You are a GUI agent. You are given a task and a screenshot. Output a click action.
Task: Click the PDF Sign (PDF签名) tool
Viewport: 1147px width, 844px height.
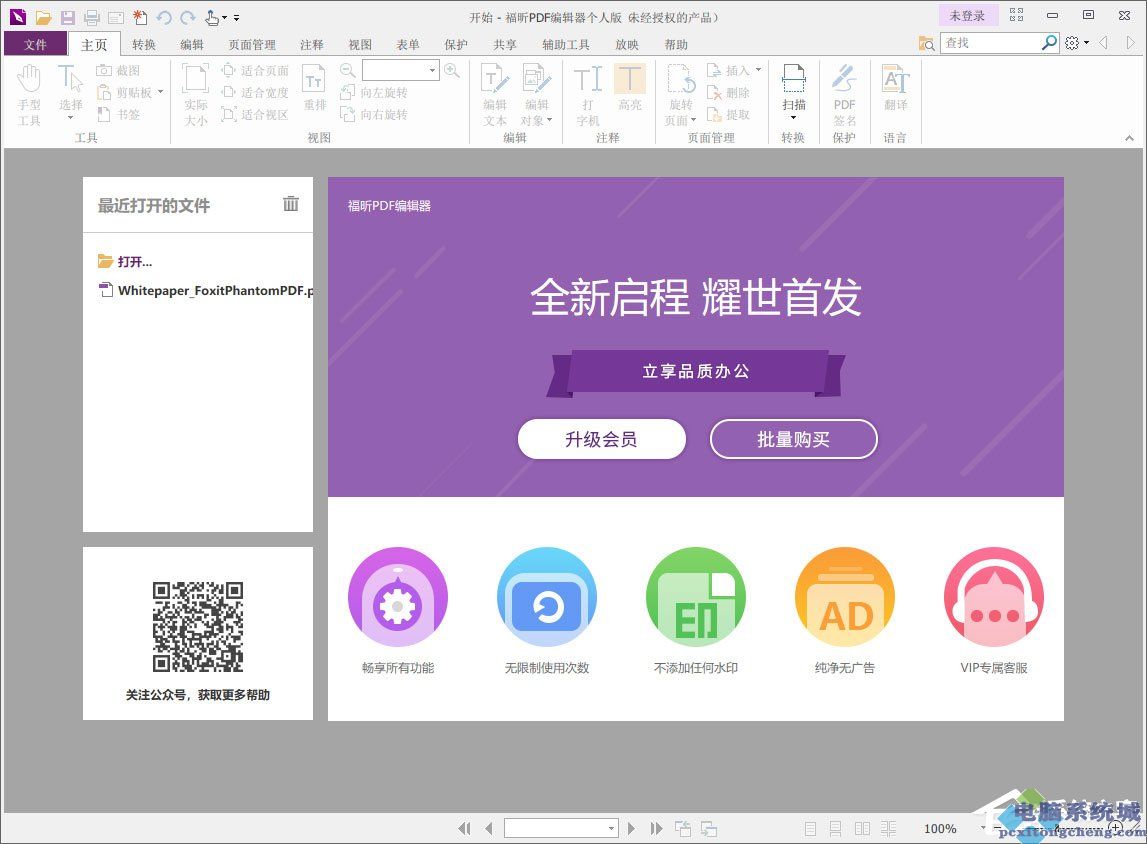(x=844, y=95)
